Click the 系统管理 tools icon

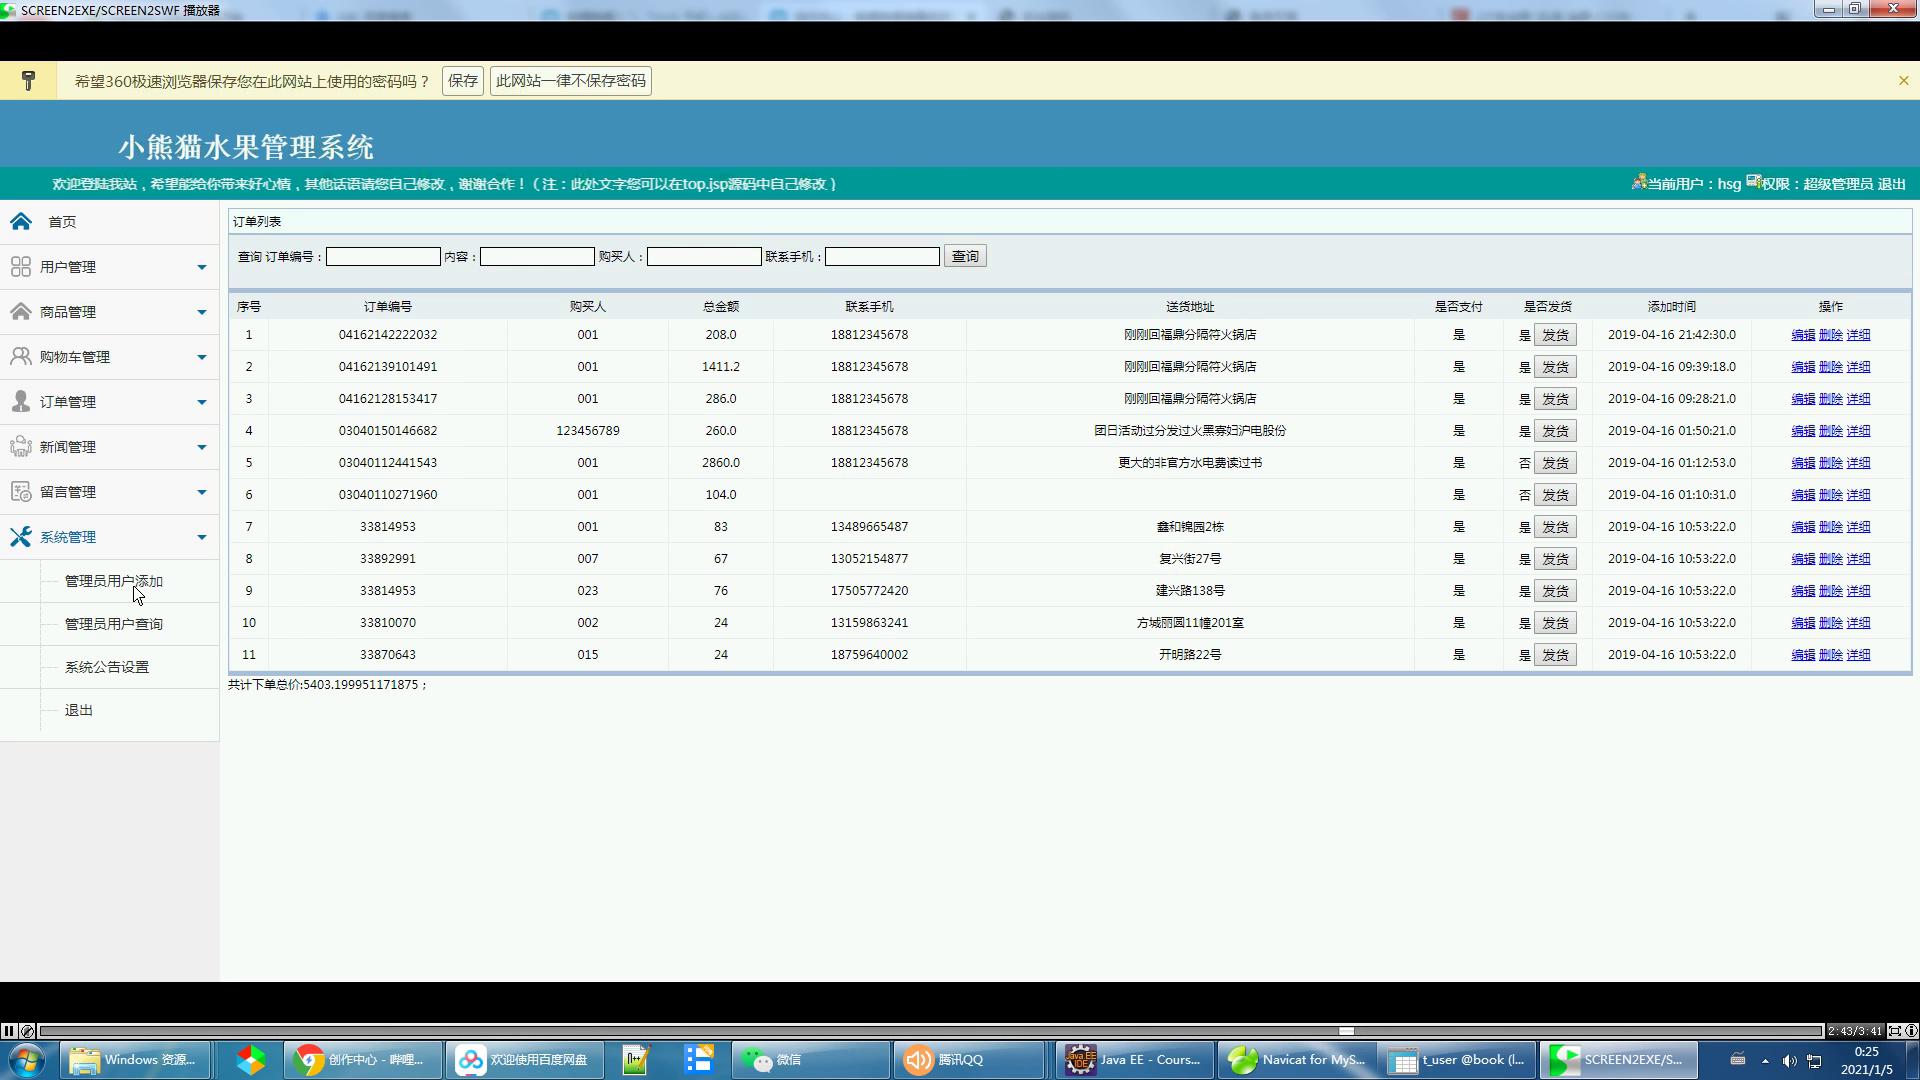21,536
